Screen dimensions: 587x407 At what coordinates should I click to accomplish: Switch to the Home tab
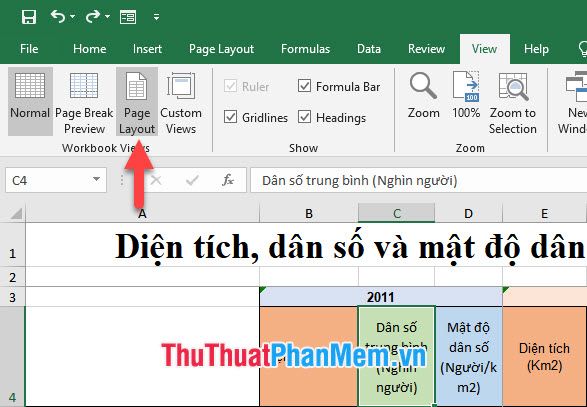coord(89,49)
